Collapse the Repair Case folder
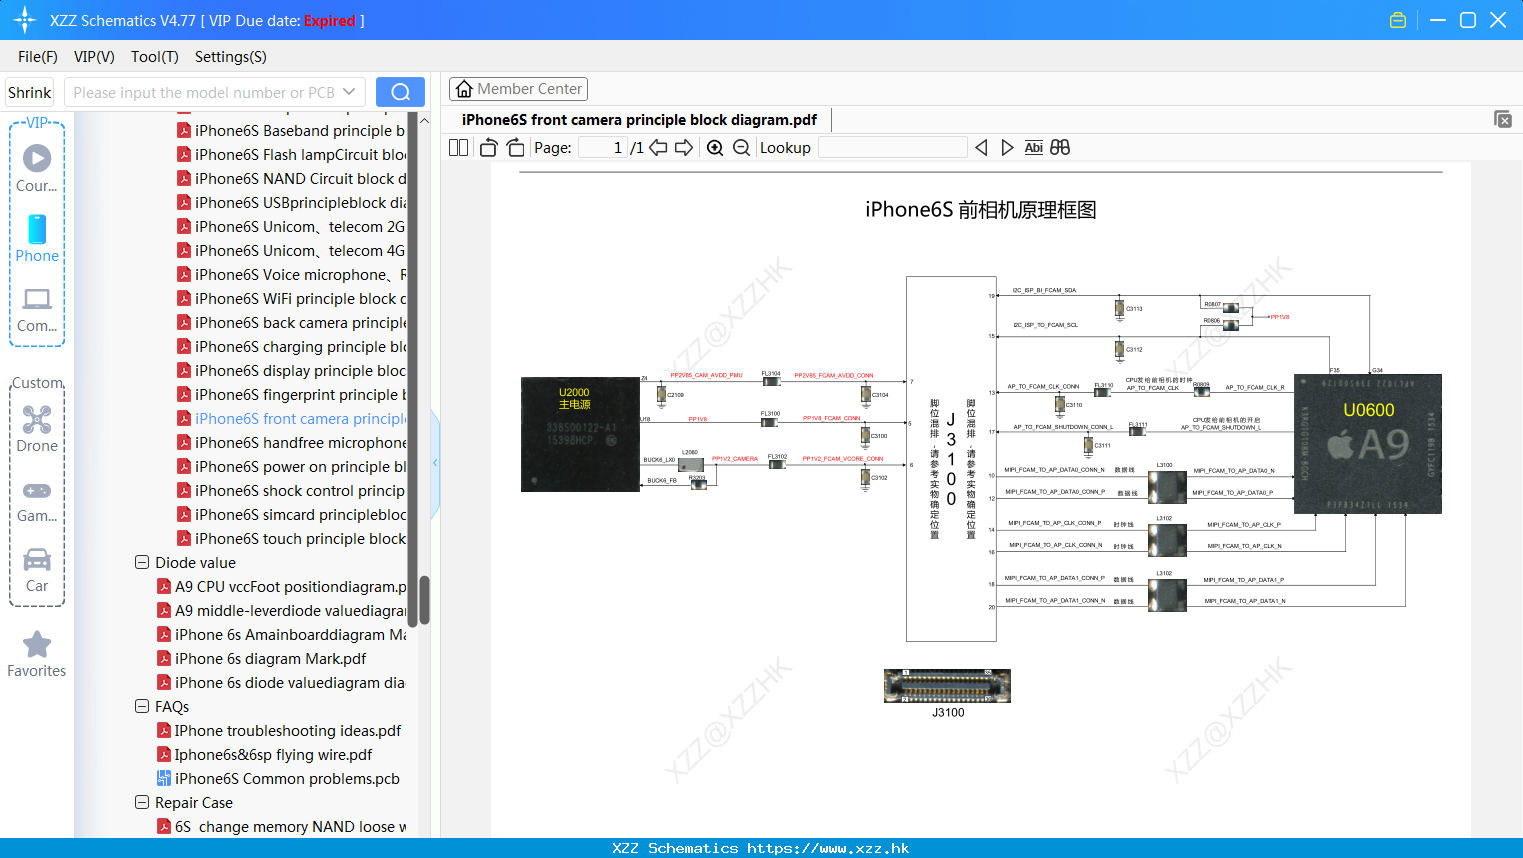1523x858 pixels. (x=142, y=802)
